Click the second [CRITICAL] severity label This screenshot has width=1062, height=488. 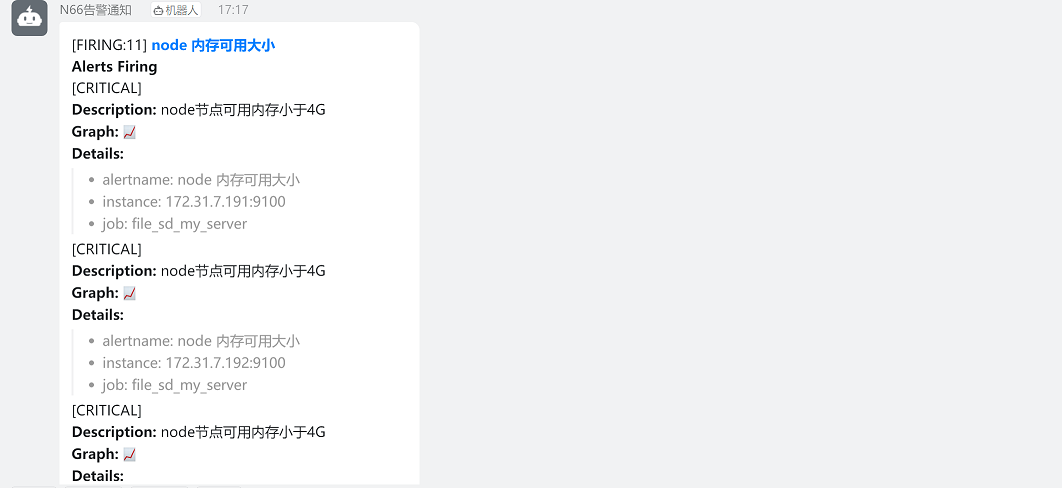click(x=107, y=249)
